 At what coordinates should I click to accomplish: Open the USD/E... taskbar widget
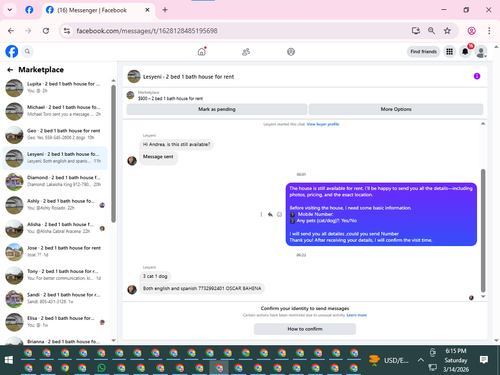click(x=389, y=360)
